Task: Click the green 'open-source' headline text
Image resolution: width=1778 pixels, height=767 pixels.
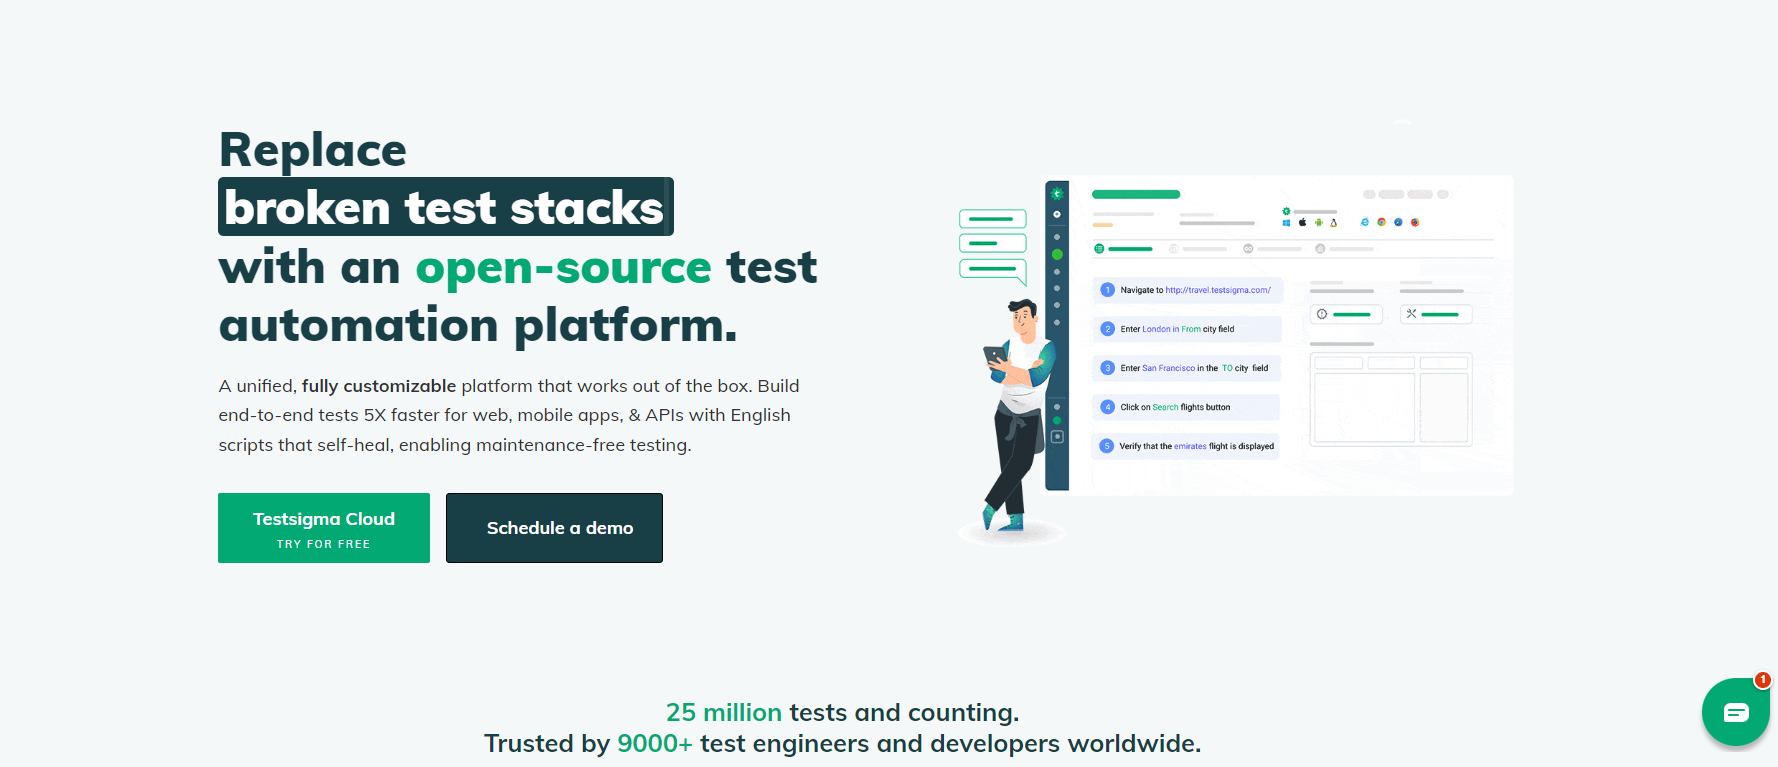Action: [563, 267]
